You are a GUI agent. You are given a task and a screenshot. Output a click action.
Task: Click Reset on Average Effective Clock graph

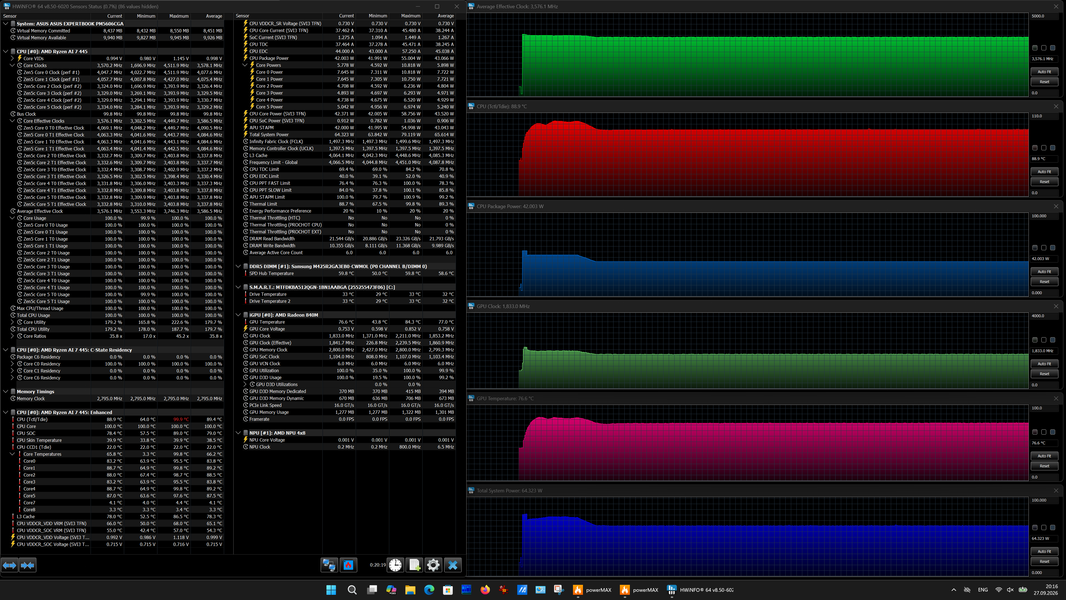click(1044, 82)
